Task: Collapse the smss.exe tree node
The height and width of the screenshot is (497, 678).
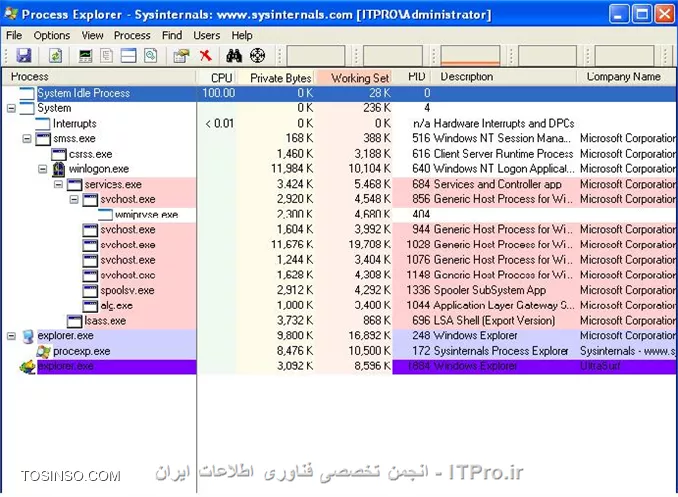Action: [x=27, y=139]
